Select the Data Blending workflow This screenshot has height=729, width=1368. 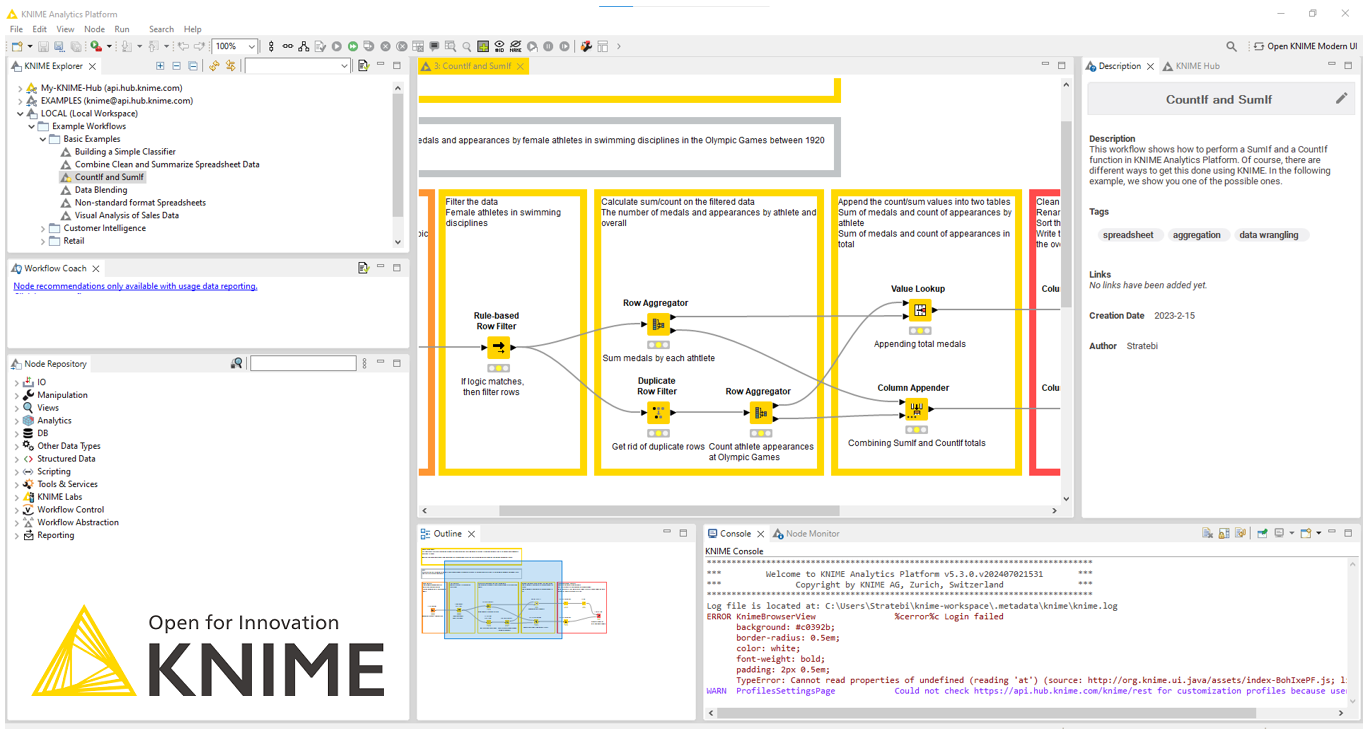(101, 190)
